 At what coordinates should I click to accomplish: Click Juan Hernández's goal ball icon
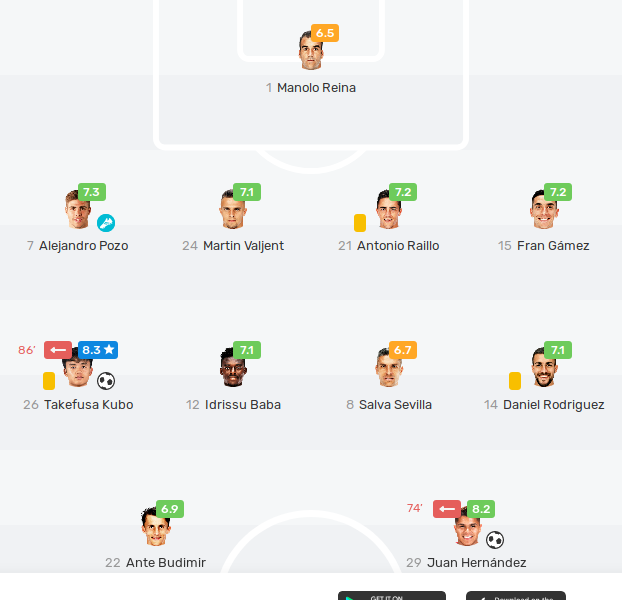click(495, 540)
